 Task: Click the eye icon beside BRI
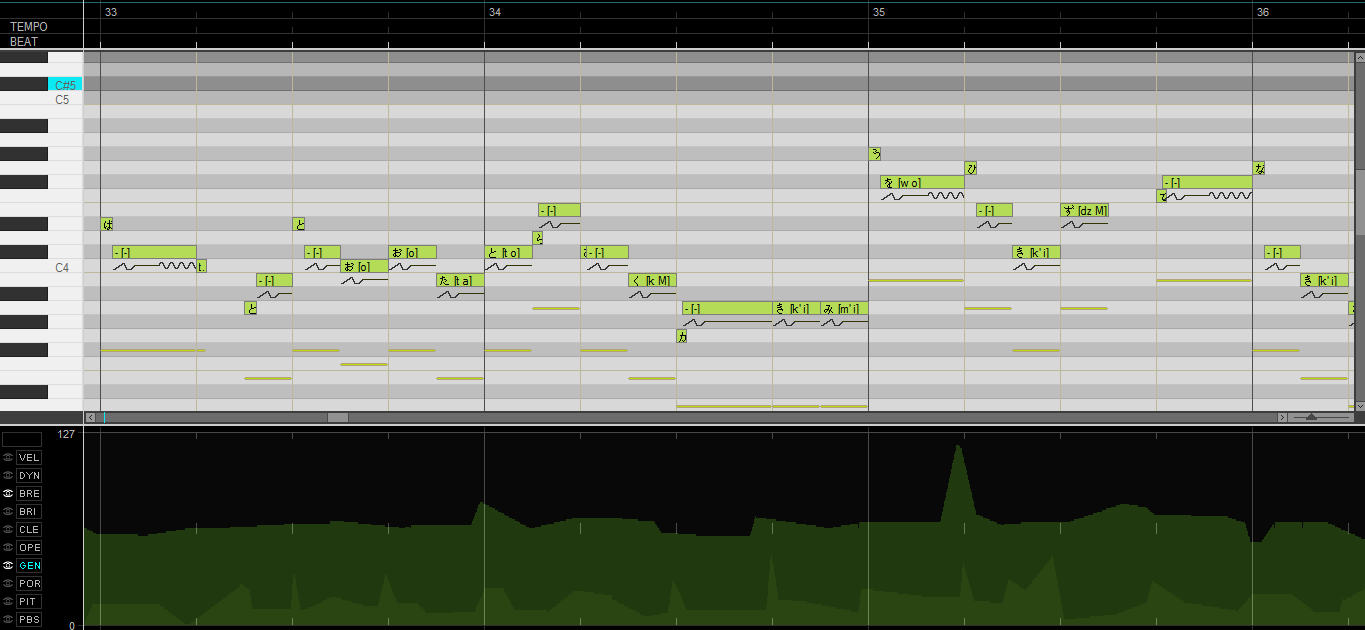tap(8, 511)
